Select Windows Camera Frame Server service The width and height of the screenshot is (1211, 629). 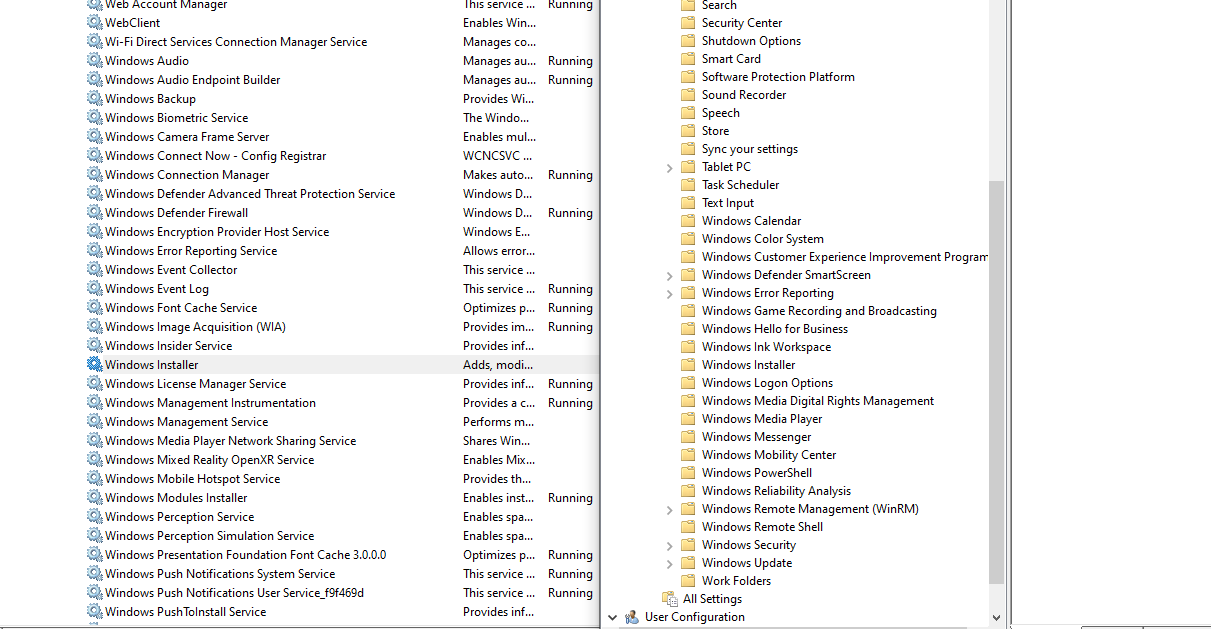click(187, 137)
